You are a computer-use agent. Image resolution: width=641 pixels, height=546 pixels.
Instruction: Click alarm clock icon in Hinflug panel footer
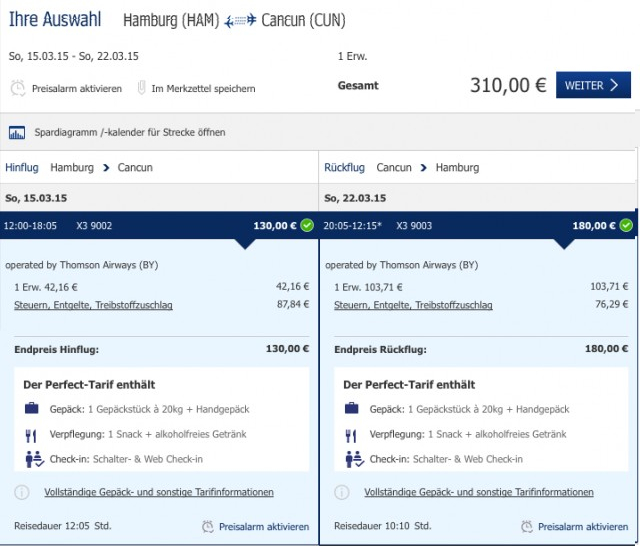pos(208,526)
